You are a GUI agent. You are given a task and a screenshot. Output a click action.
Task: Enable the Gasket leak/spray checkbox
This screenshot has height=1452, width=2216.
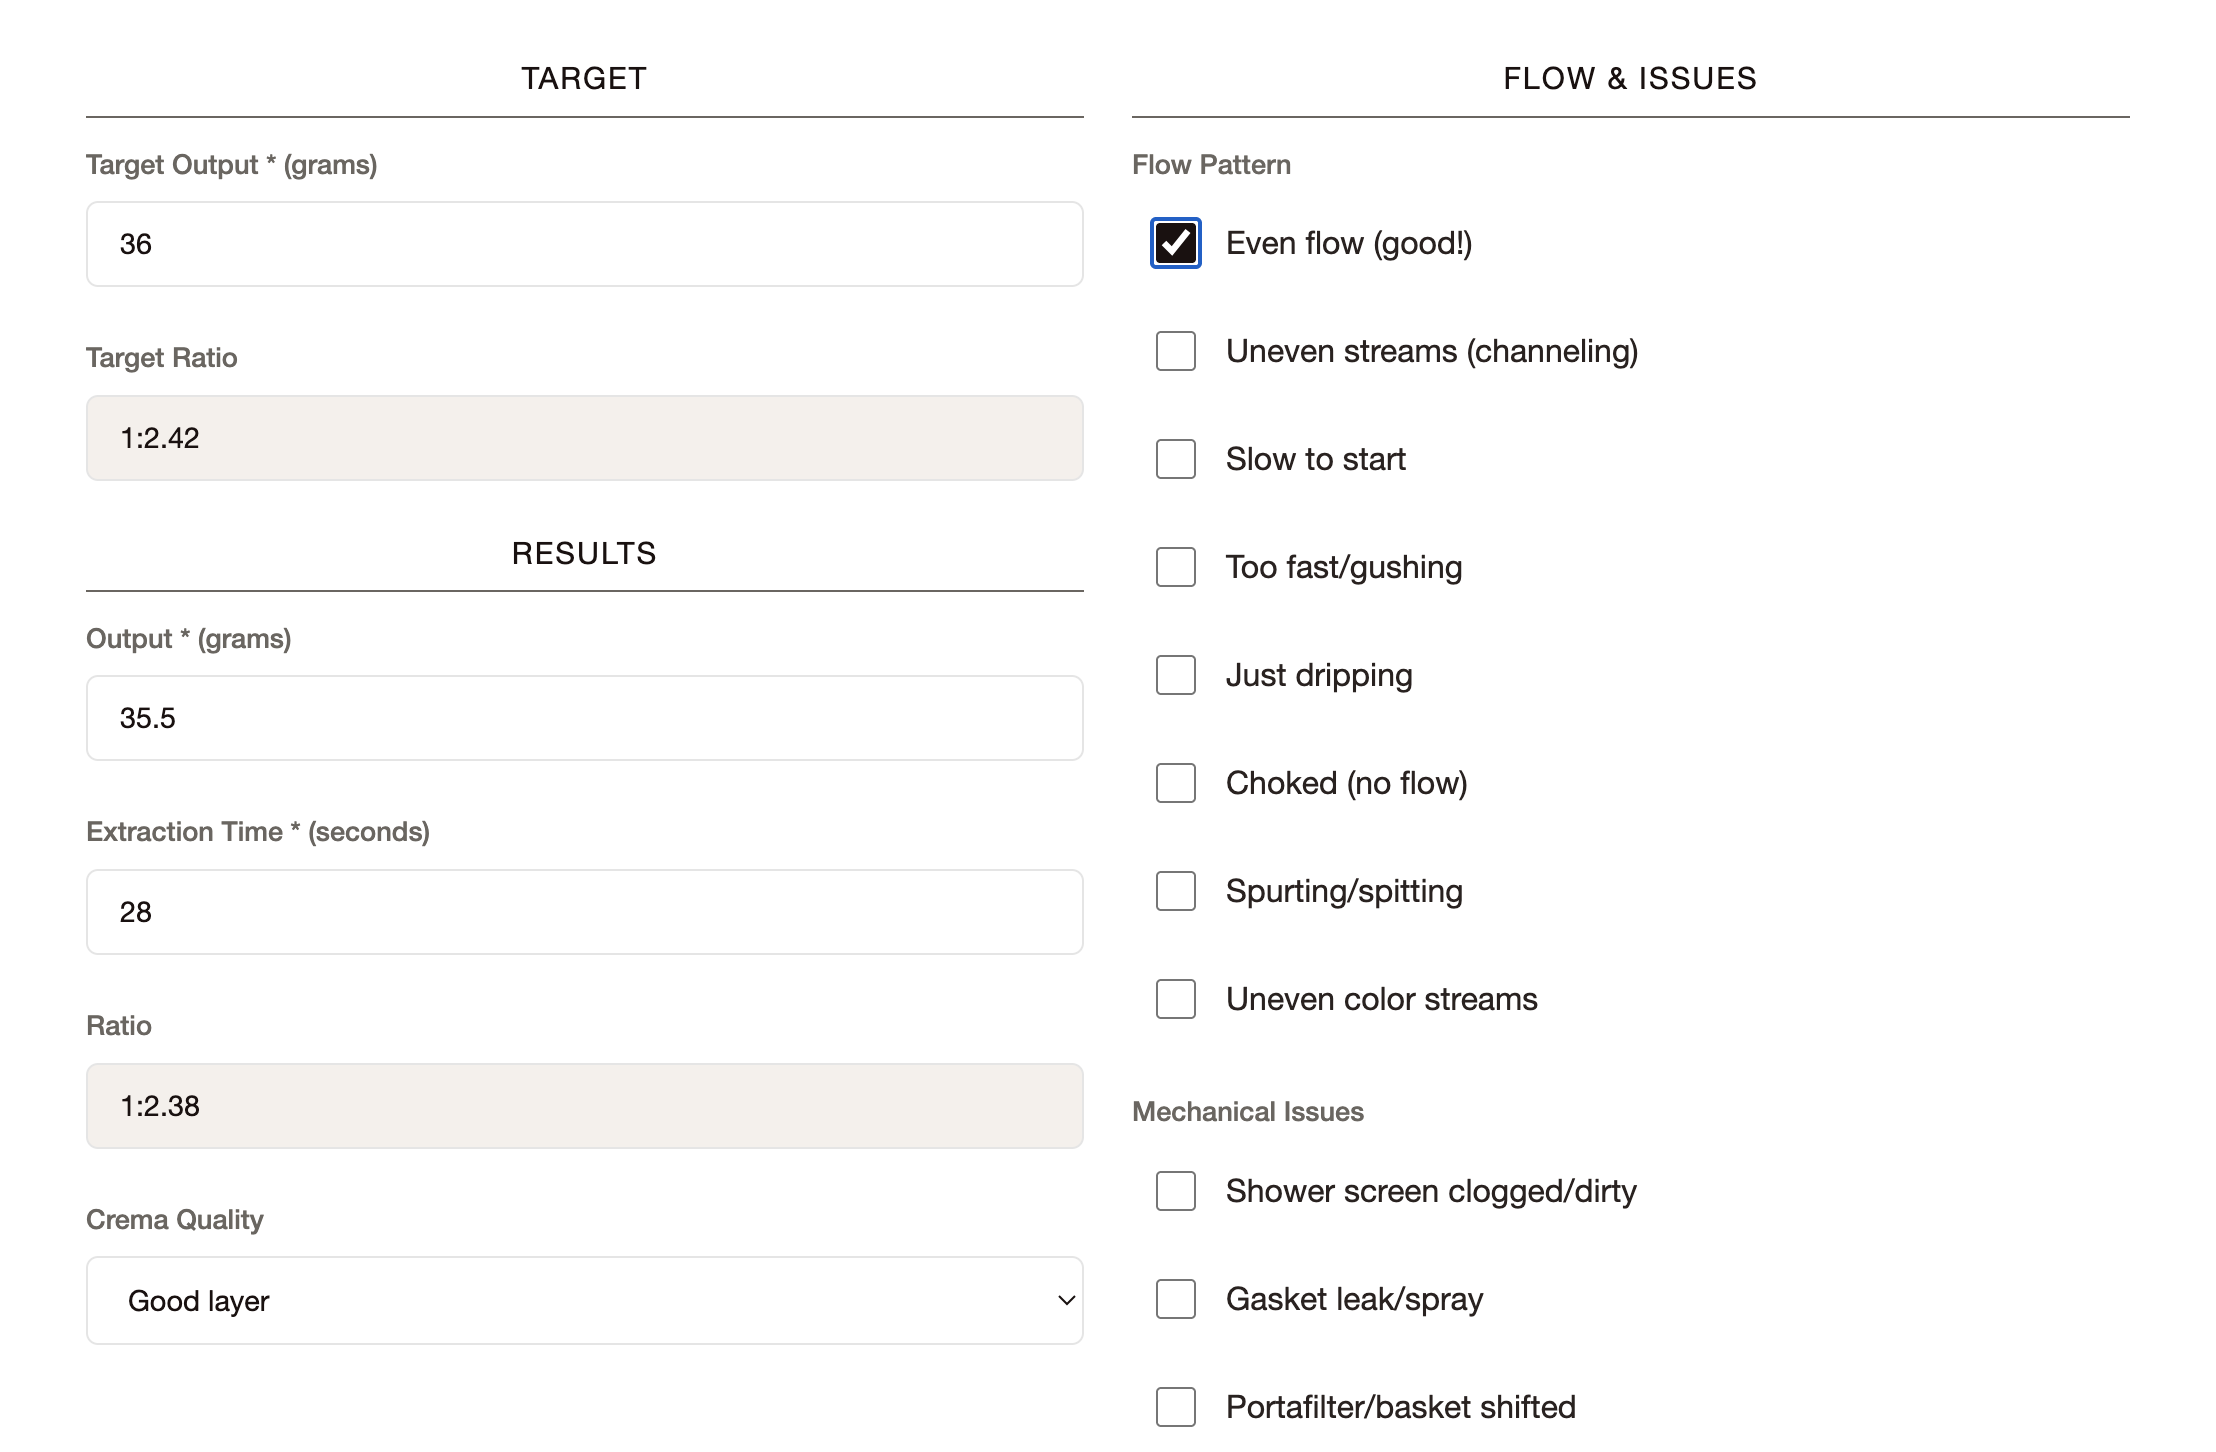(x=1175, y=1299)
